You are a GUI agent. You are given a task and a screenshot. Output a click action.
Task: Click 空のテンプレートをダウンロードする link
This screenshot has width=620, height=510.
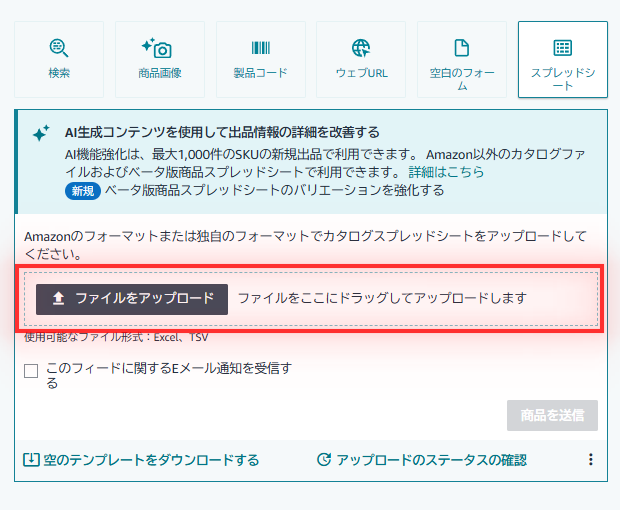coord(151,460)
